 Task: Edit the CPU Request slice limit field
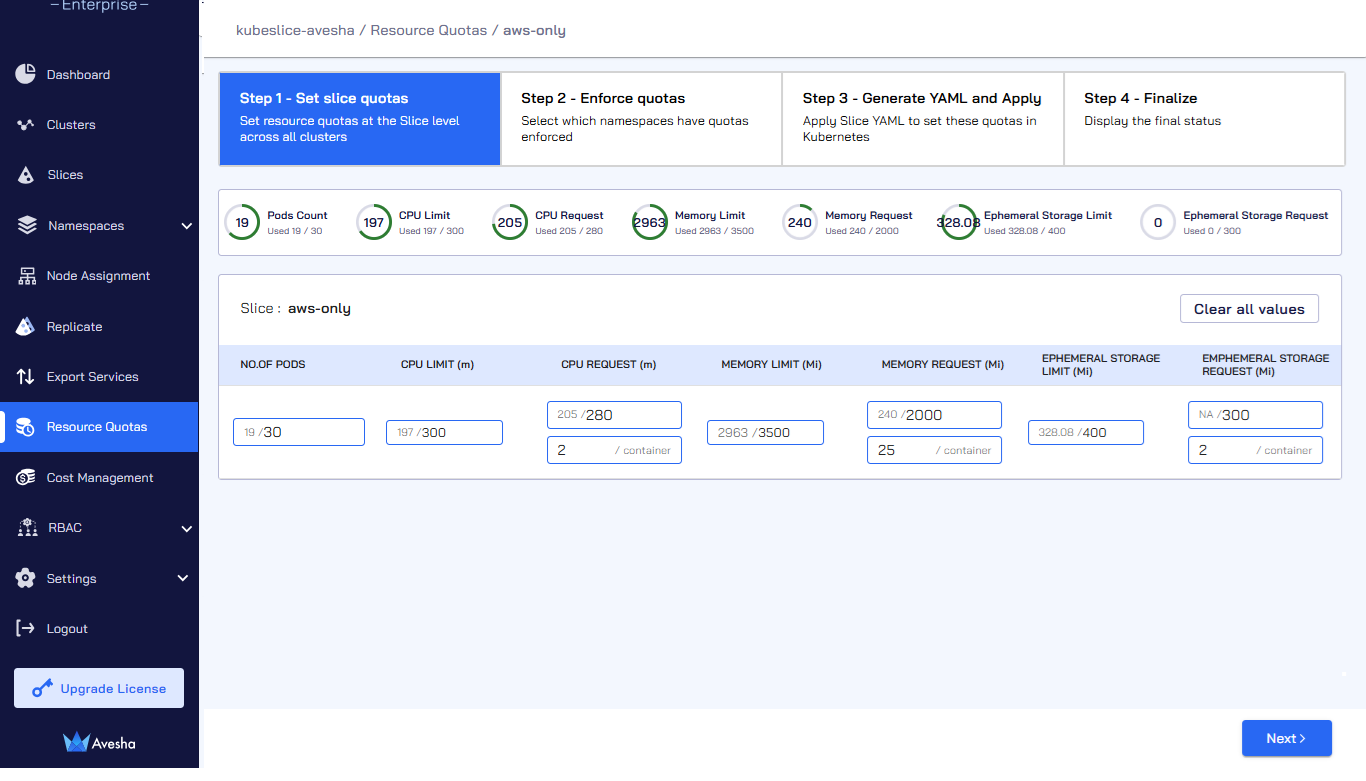[x=614, y=415]
